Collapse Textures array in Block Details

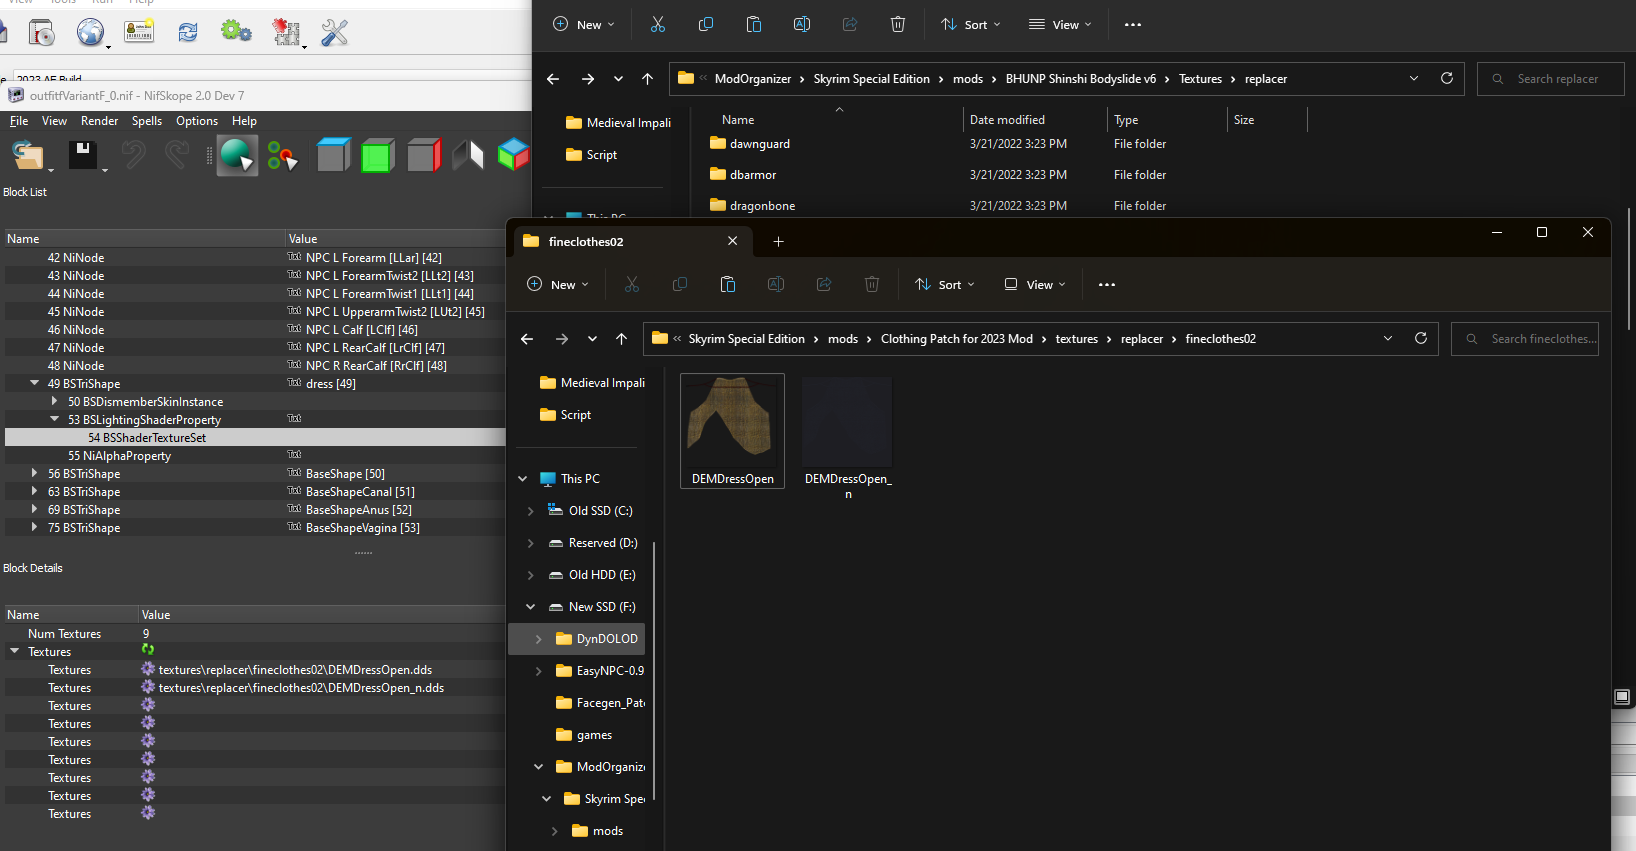click(x=15, y=651)
